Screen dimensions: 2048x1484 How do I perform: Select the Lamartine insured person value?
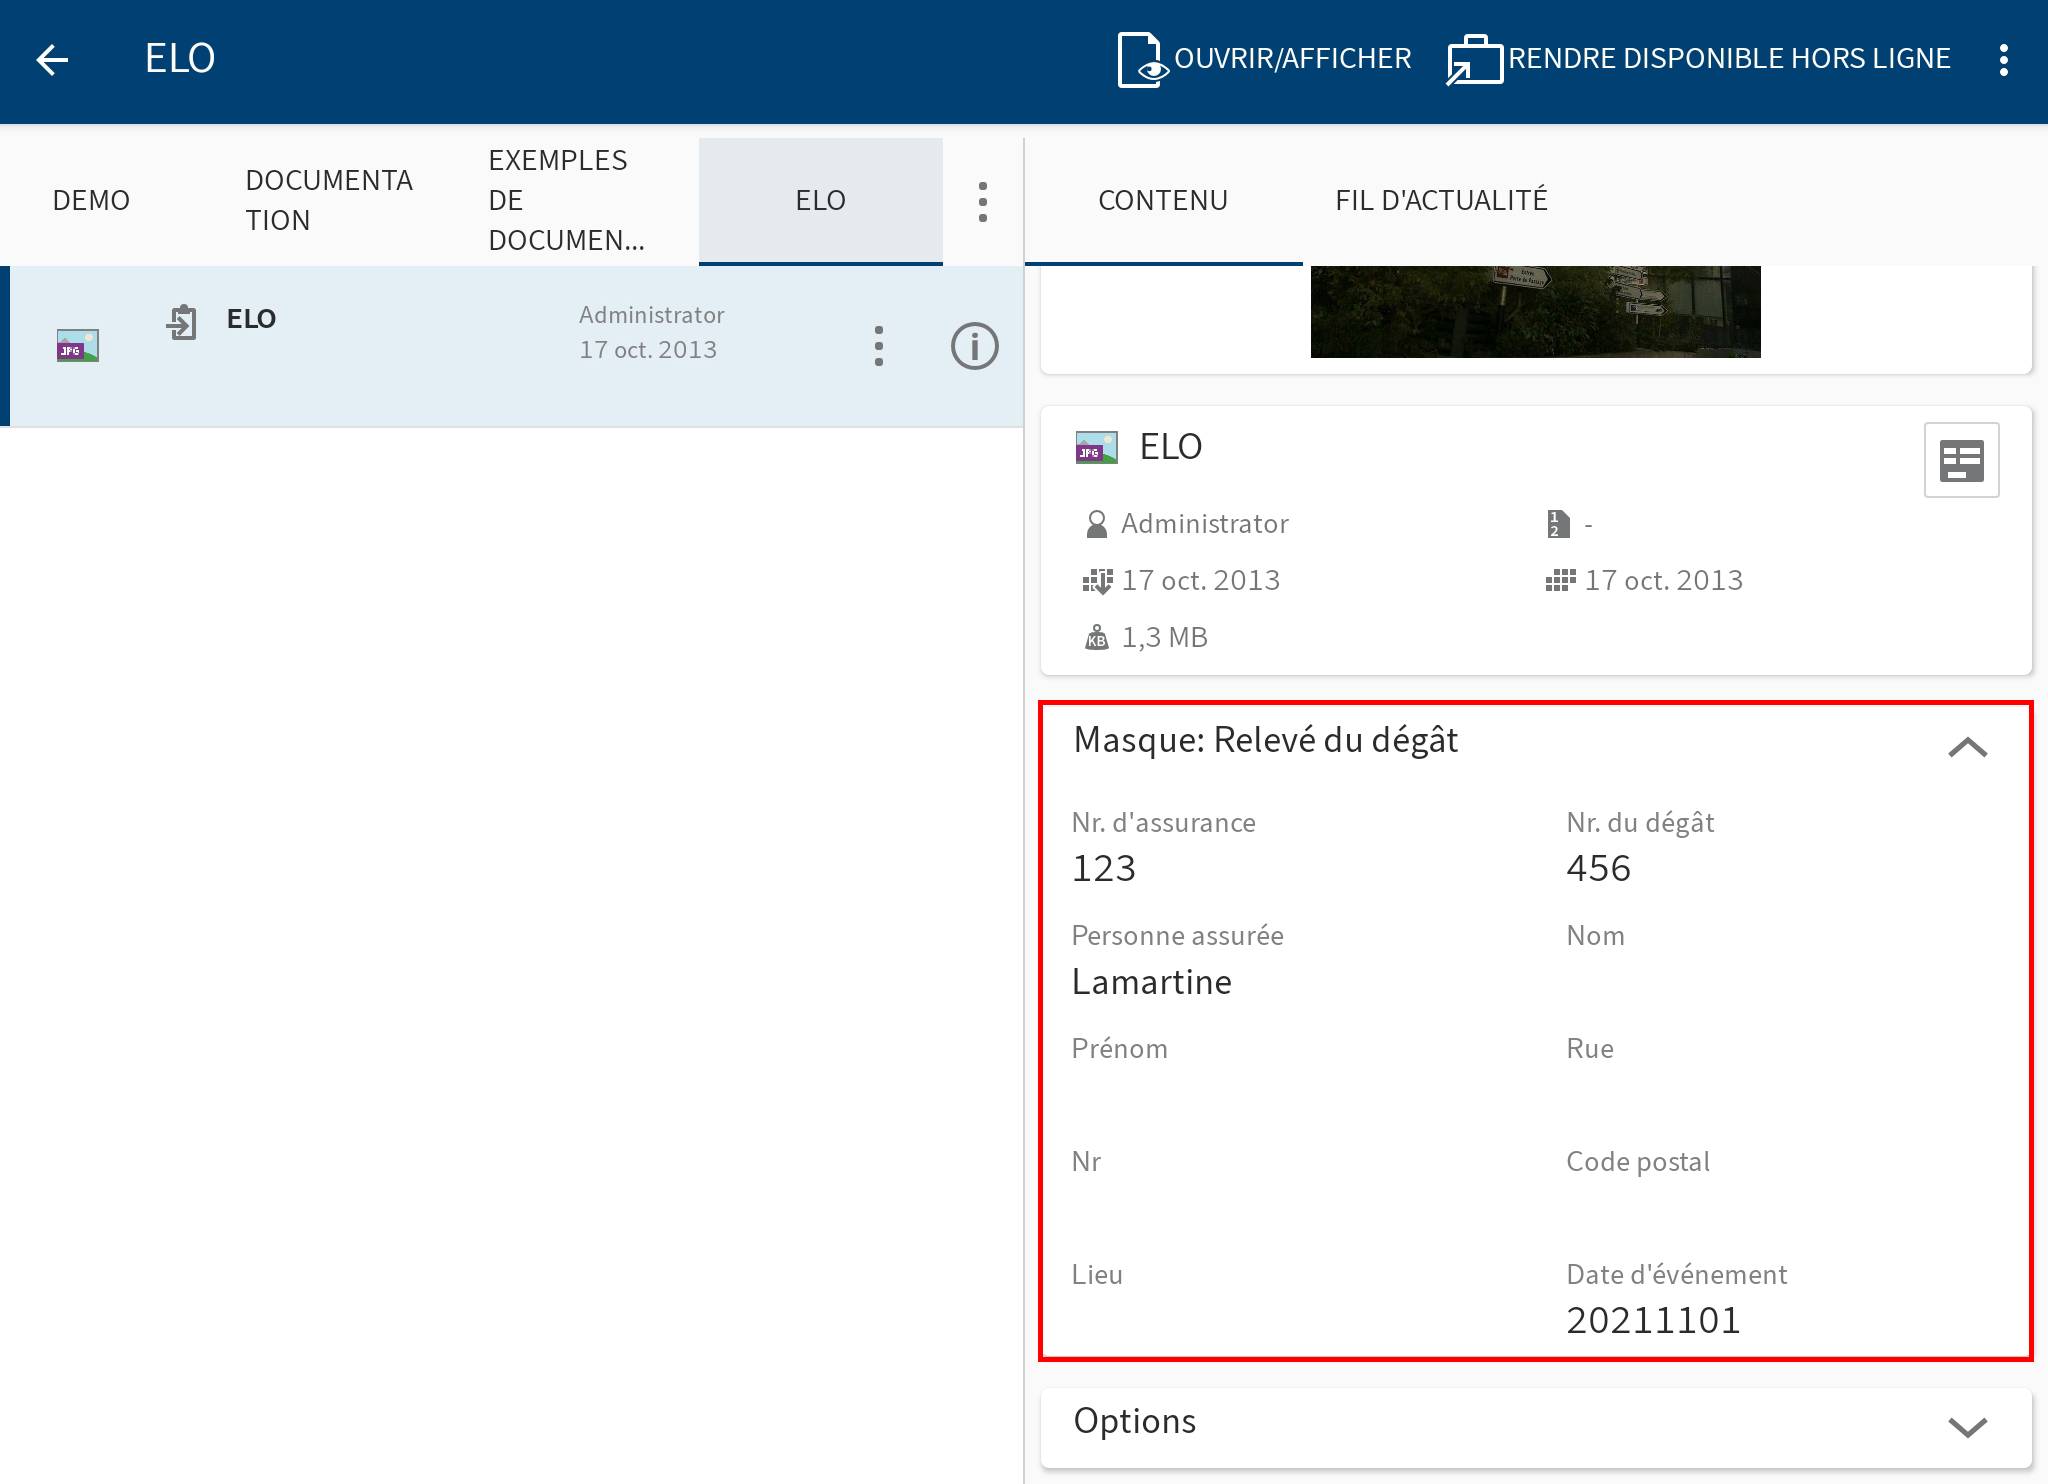click(1152, 982)
